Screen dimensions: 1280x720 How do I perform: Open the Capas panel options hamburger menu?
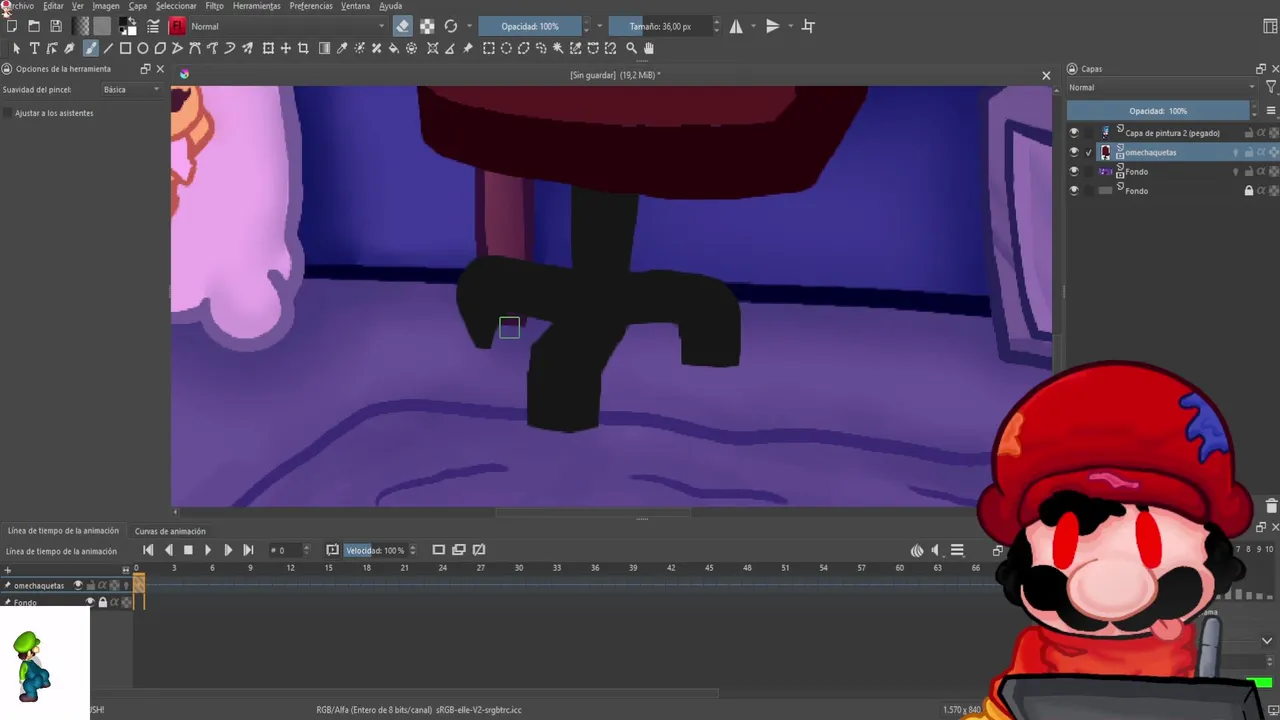point(1271,111)
